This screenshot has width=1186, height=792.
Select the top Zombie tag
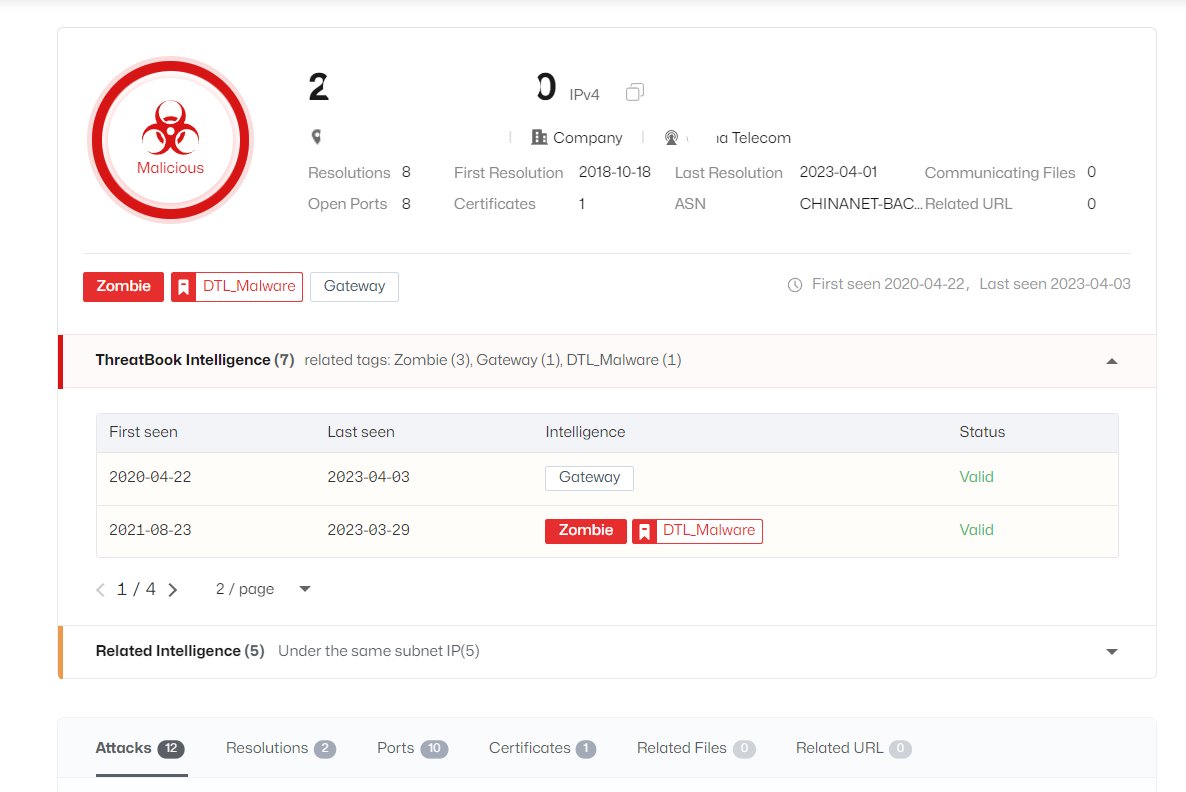[x=123, y=287]
